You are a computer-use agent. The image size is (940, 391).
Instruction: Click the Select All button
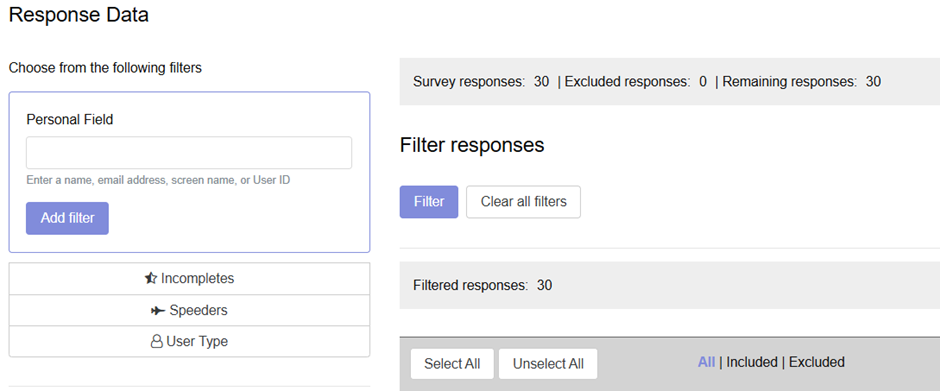coord(452,364)
